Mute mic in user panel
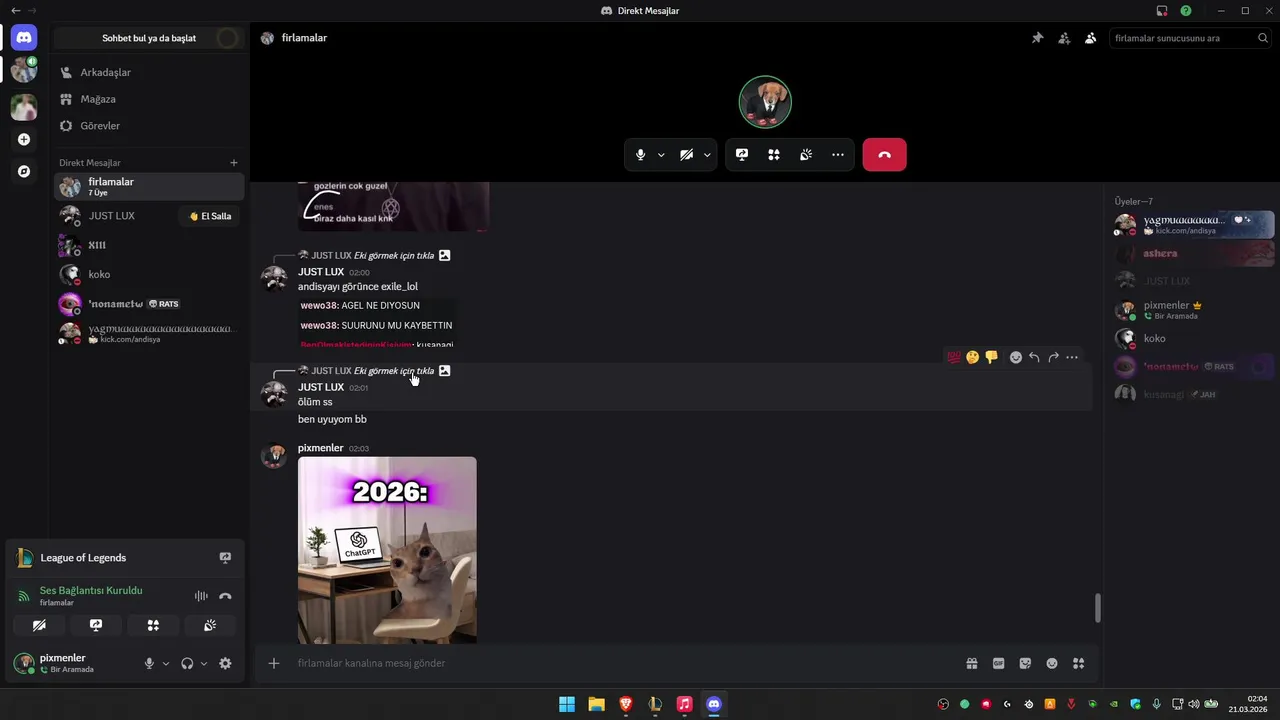 point(149,663)
